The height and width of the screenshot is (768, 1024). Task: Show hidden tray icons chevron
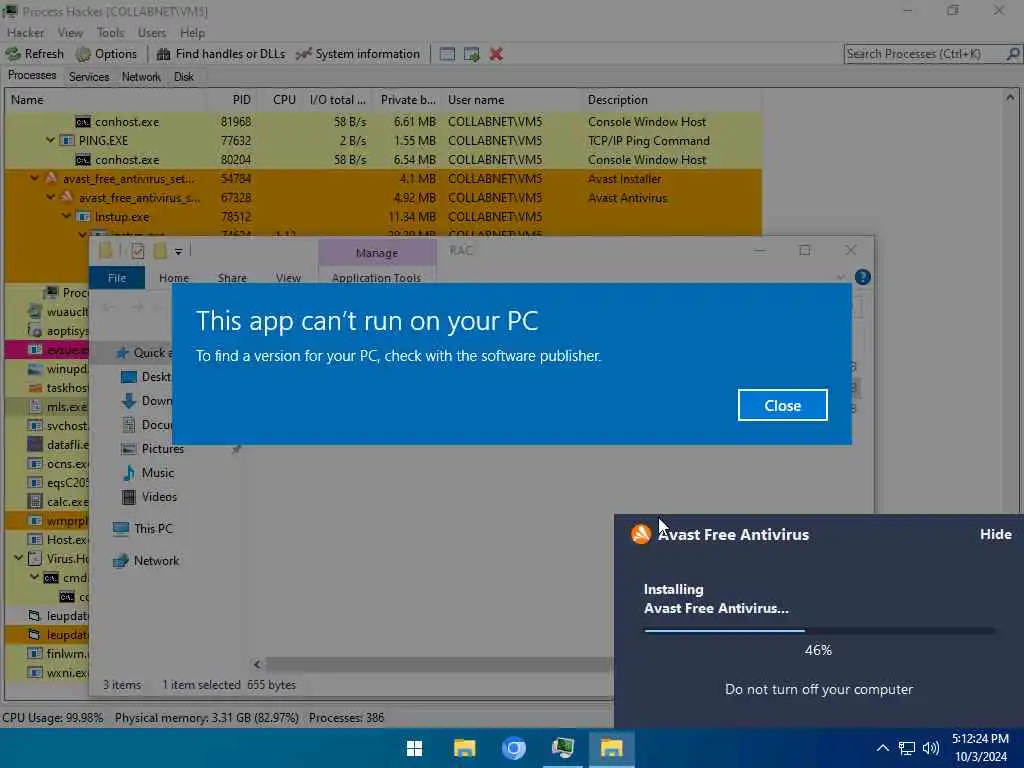pos(882,748)
